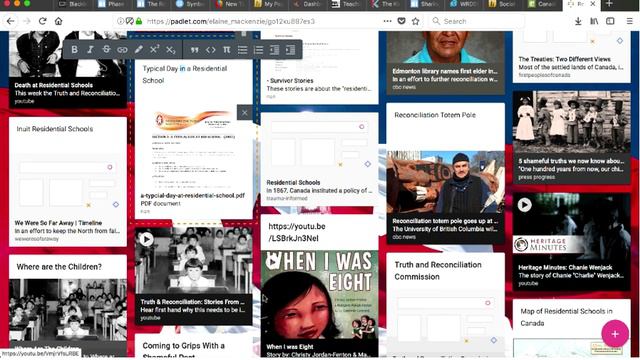Select the 'Reconciliation Totem Pole' post title
Viewport: 640px width, 360px height.
point(435,115)
